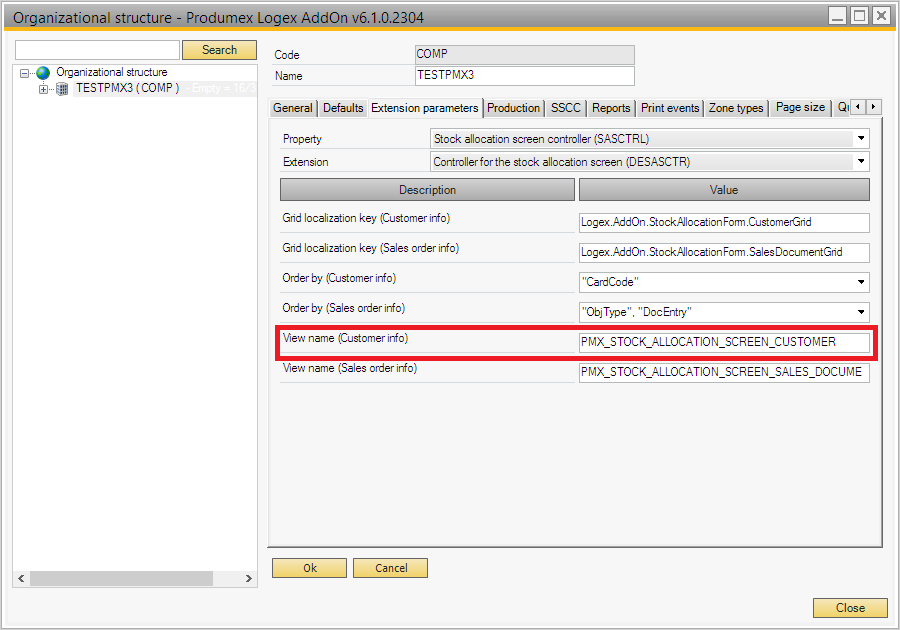
Task: Open the Order by (Customer info) dropdown
Action: [x=861, y=283]
